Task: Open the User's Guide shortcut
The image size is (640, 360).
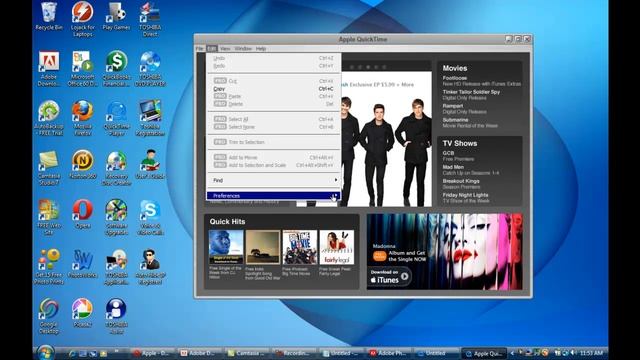Action: click(x=150, y=164)
